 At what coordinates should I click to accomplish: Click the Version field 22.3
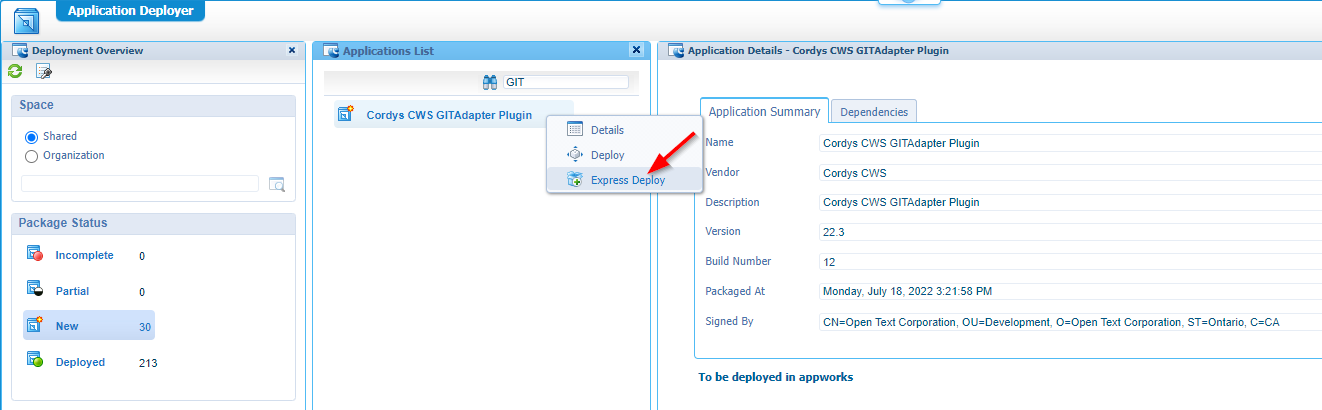[x=1070, y=232]
